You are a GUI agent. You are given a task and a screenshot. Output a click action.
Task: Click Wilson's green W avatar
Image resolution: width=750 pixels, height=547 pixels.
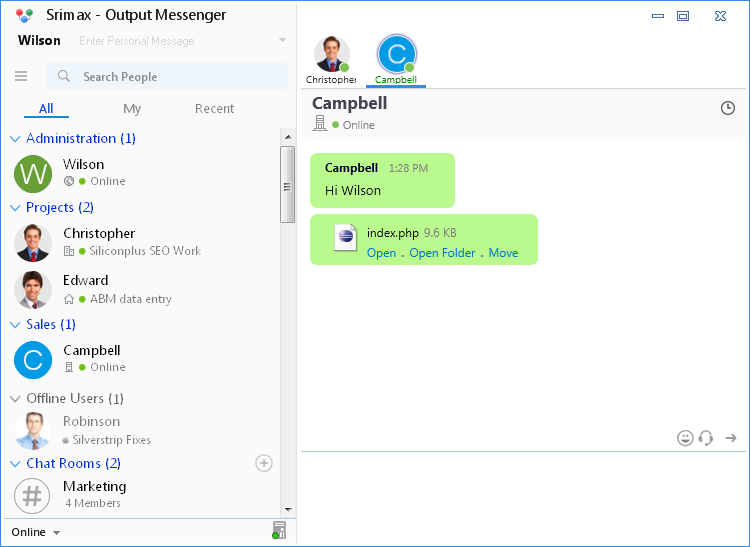(33, 174)
